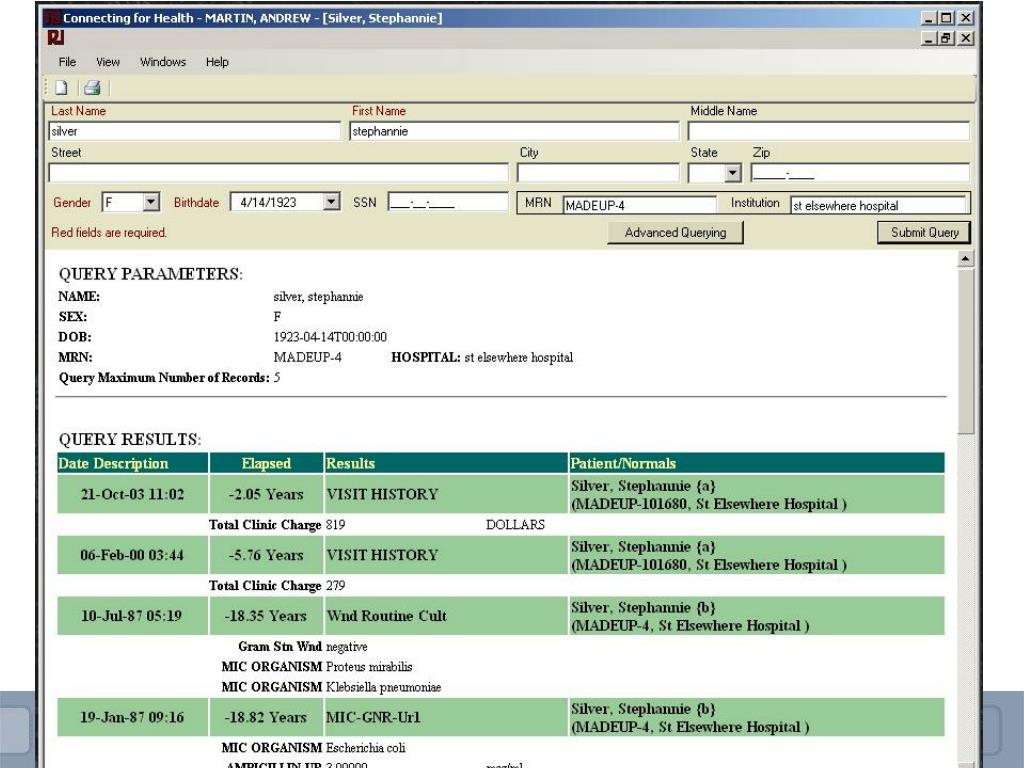Click the MIC-GNR-Url result
This screenshot has height=768, width=1024.
(x=373, y=717)
